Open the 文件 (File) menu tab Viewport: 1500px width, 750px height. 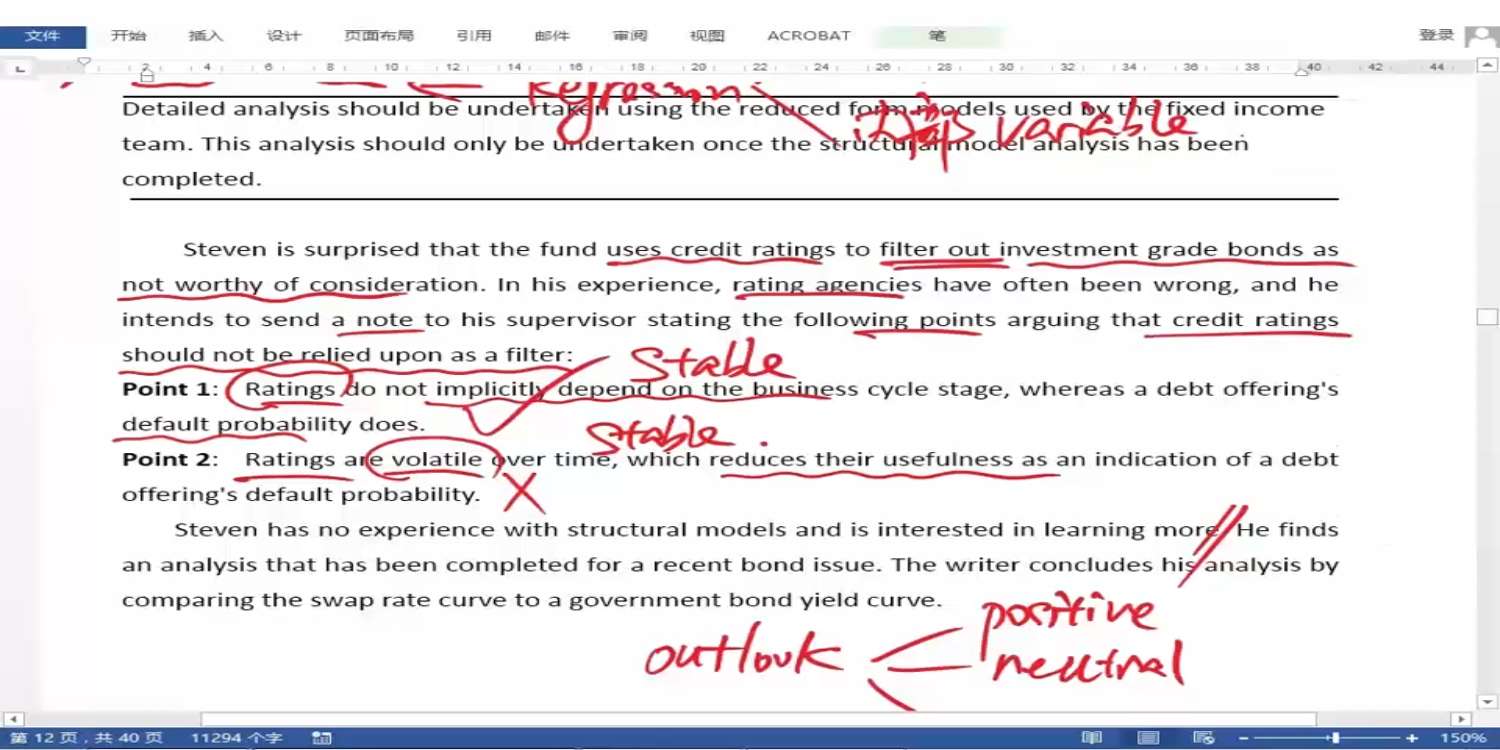click(x=43, y=36)
